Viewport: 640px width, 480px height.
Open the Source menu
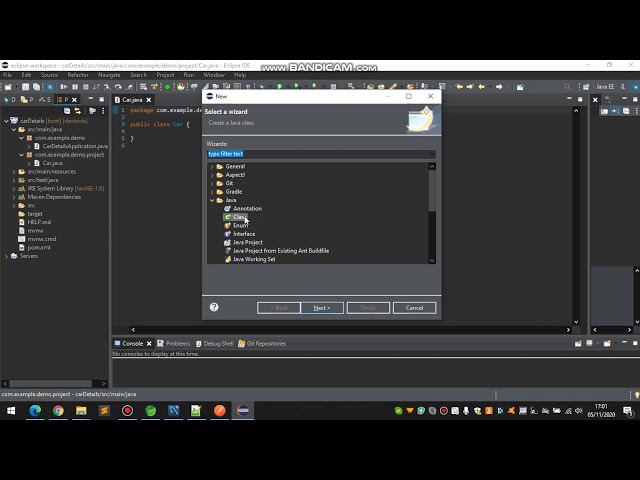tap(49, 75)
